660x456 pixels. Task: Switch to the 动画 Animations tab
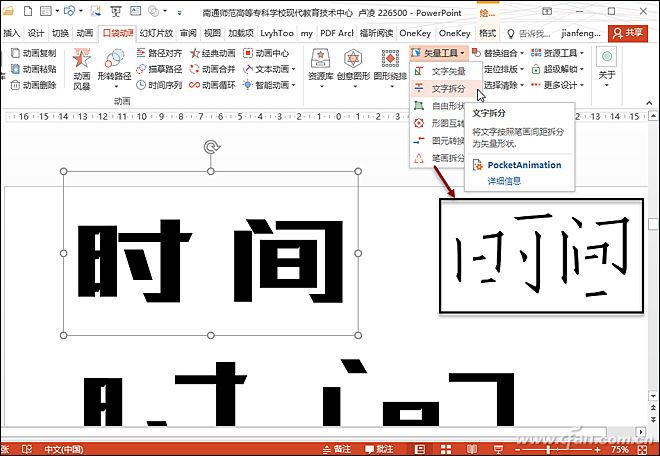coord(85,33)
